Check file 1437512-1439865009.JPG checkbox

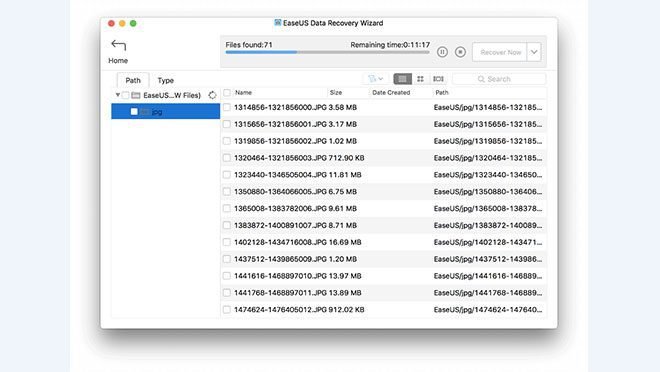click(x=227, y=259)
